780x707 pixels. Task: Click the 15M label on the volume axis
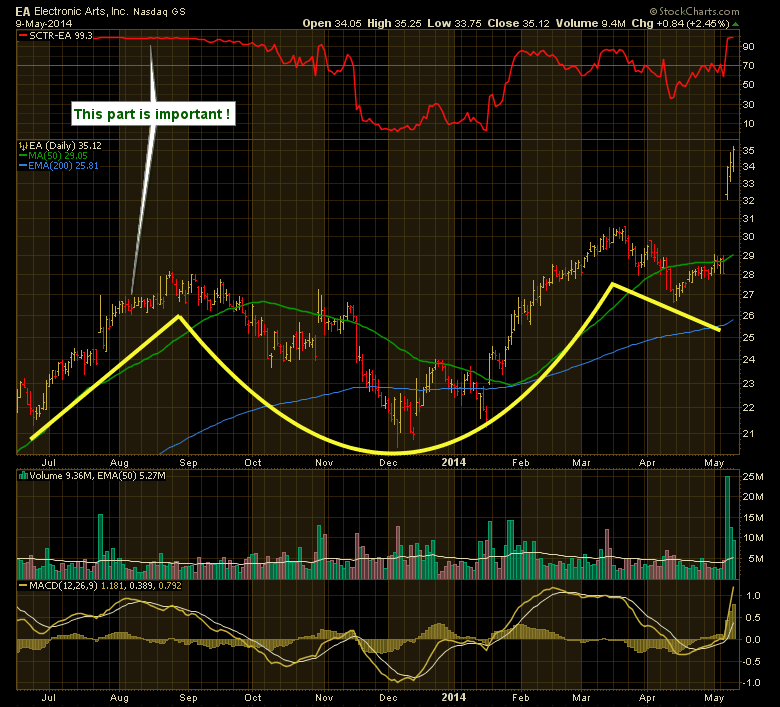point(753,518)
